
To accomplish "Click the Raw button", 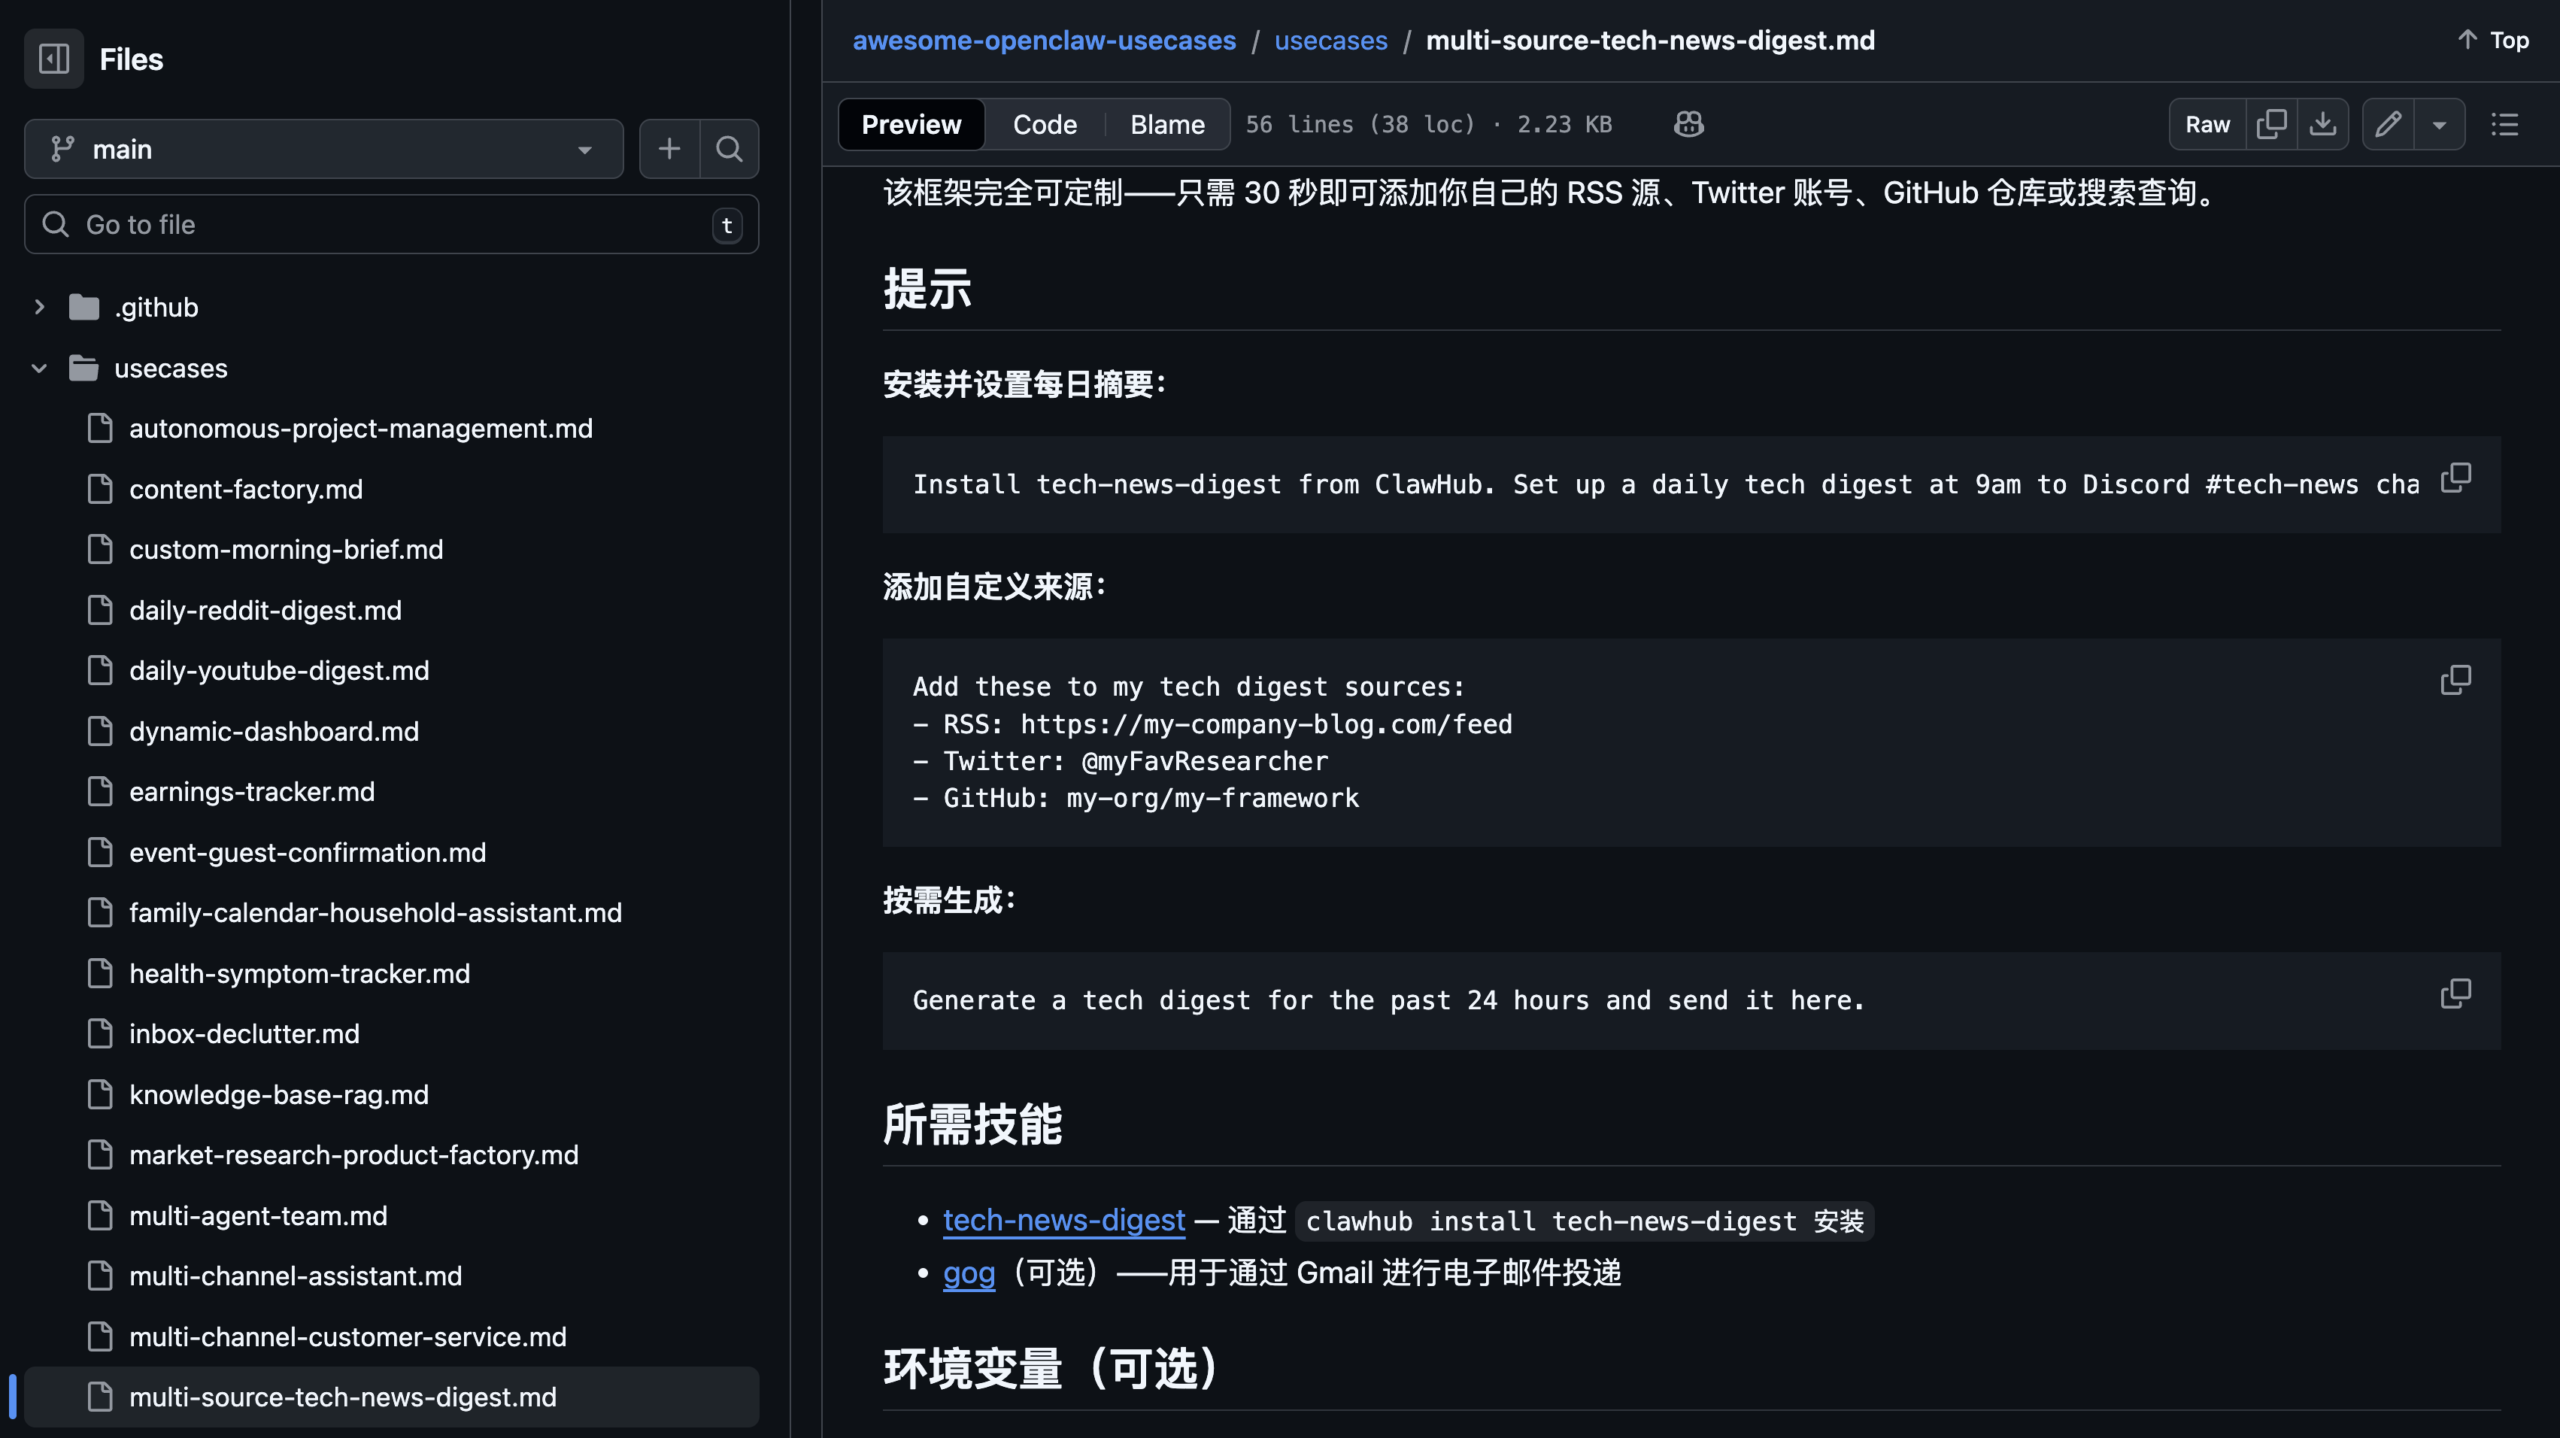I will tap(2207, 123).
